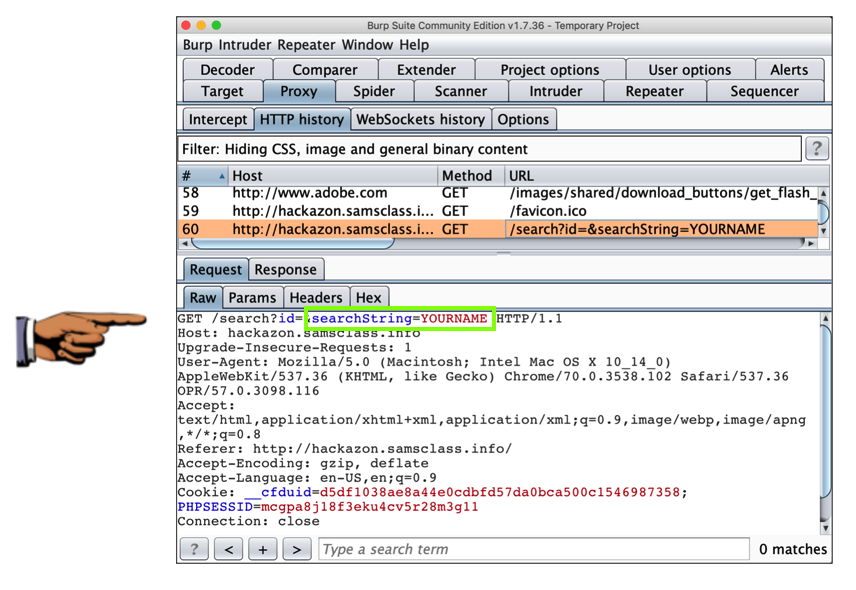Click the plus button beside search
This screenshot has width=856, height=590.
262,549
